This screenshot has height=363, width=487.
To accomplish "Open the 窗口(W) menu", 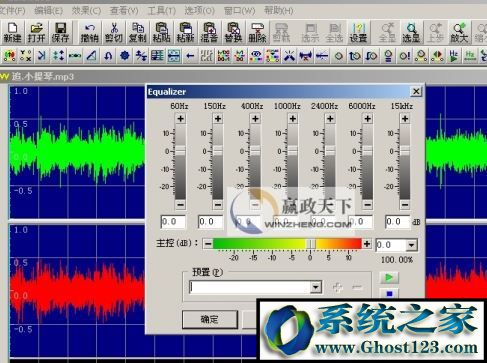I will (239, 11).
